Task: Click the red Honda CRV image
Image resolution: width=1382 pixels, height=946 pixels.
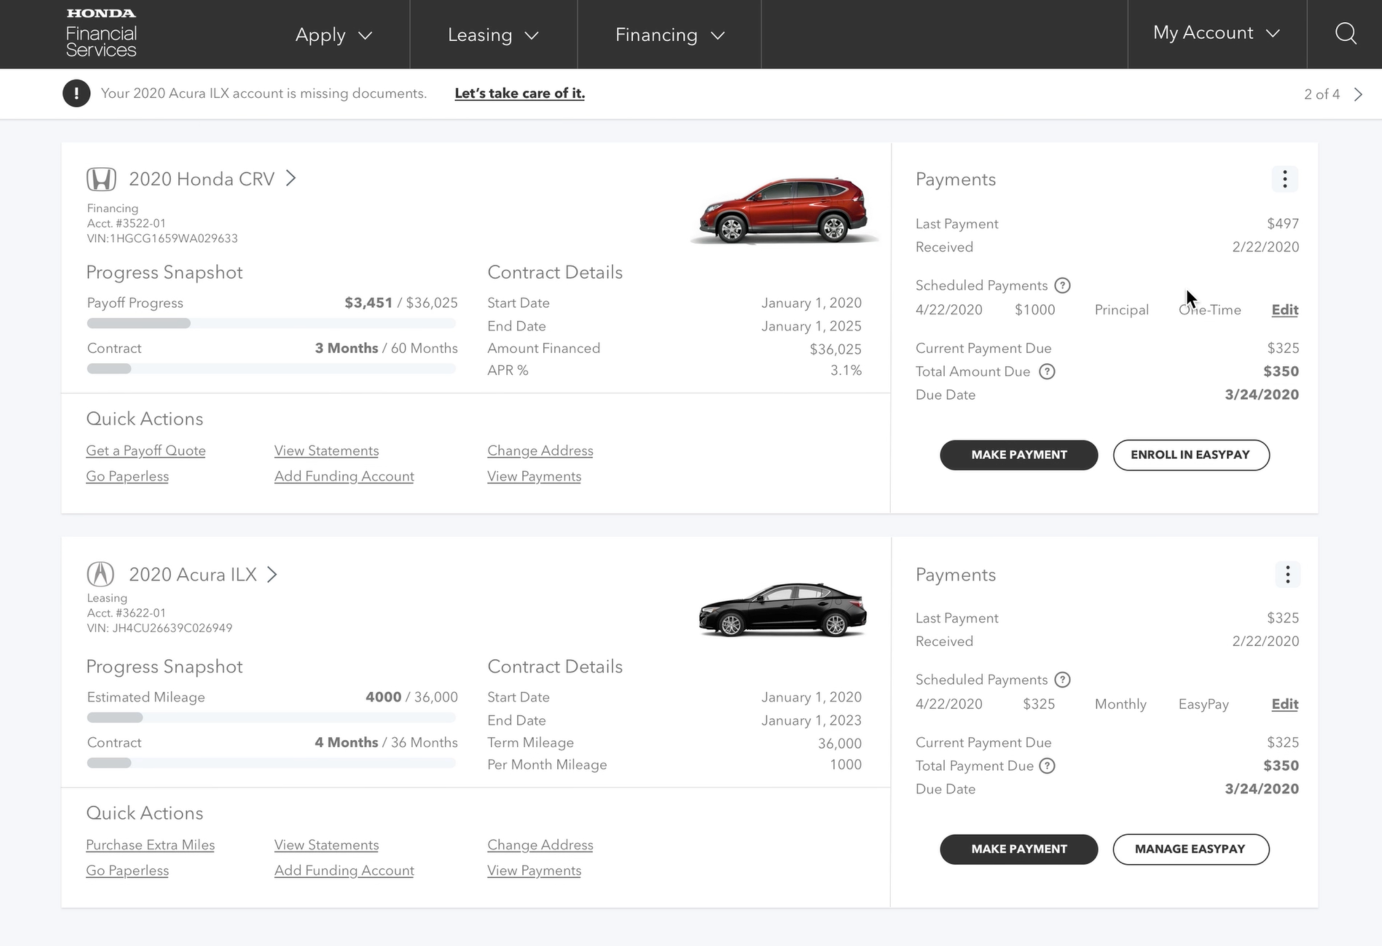Action: click(784, 209)
